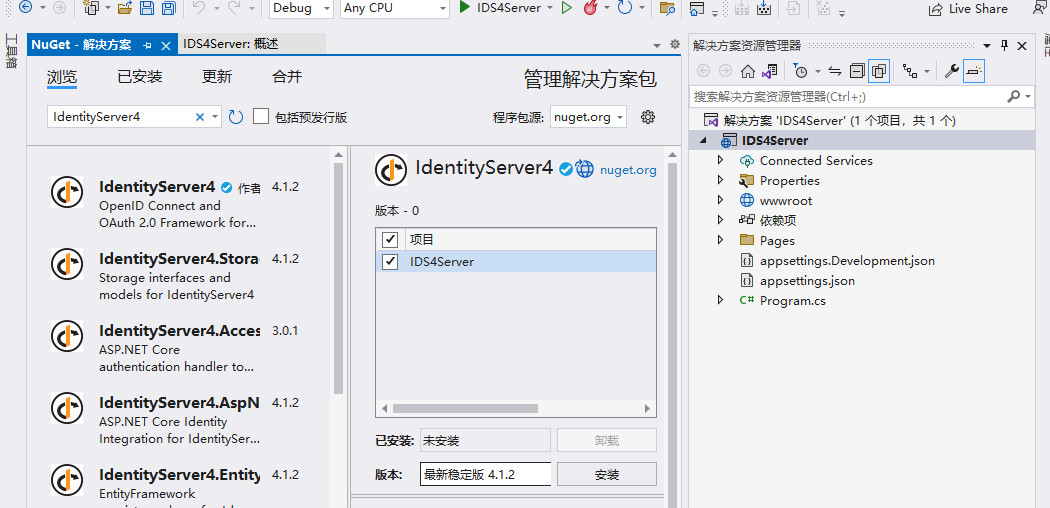Click the Hot Reload flame icon
1050x508 pixels.
tap(590, 9)
